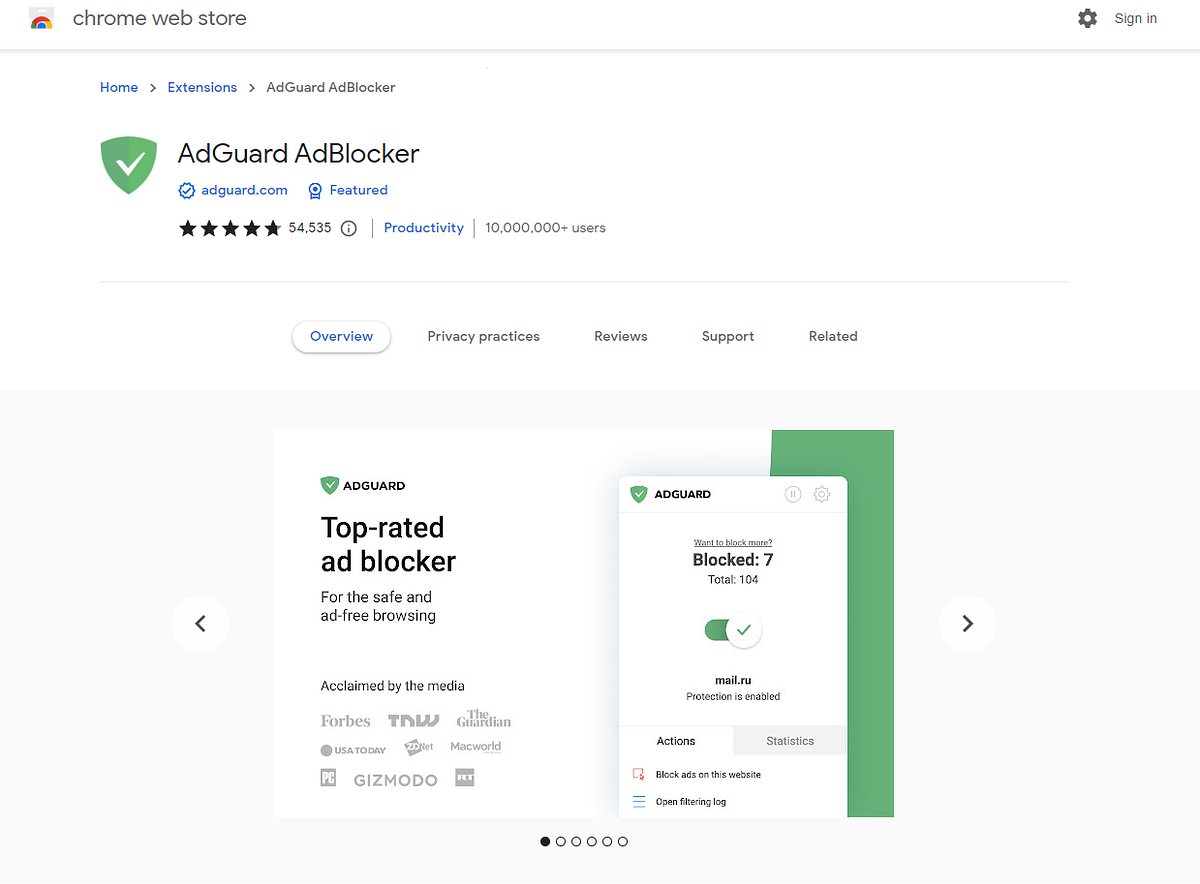This screenshot has height=884, width=1200.
Task: Open the adguard.com link
Action: tap(244, 190)
